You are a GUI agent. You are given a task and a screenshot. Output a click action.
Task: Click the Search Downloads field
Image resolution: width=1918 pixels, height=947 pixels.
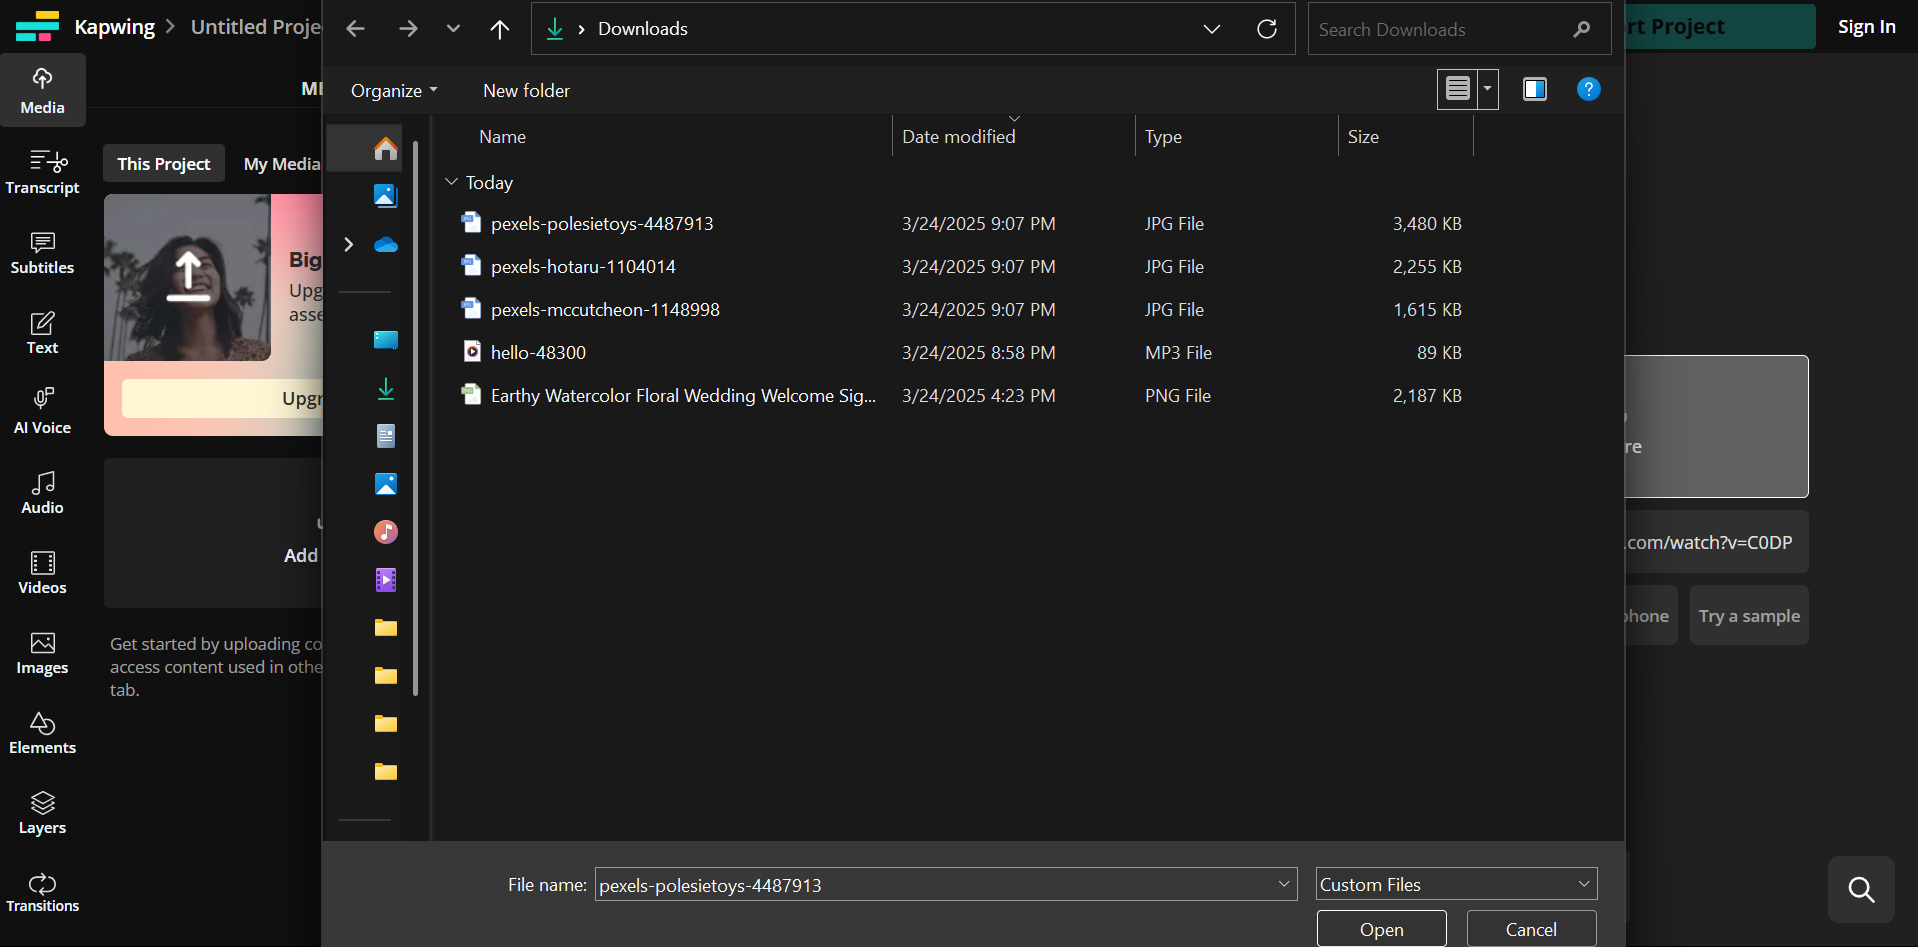1440,30
